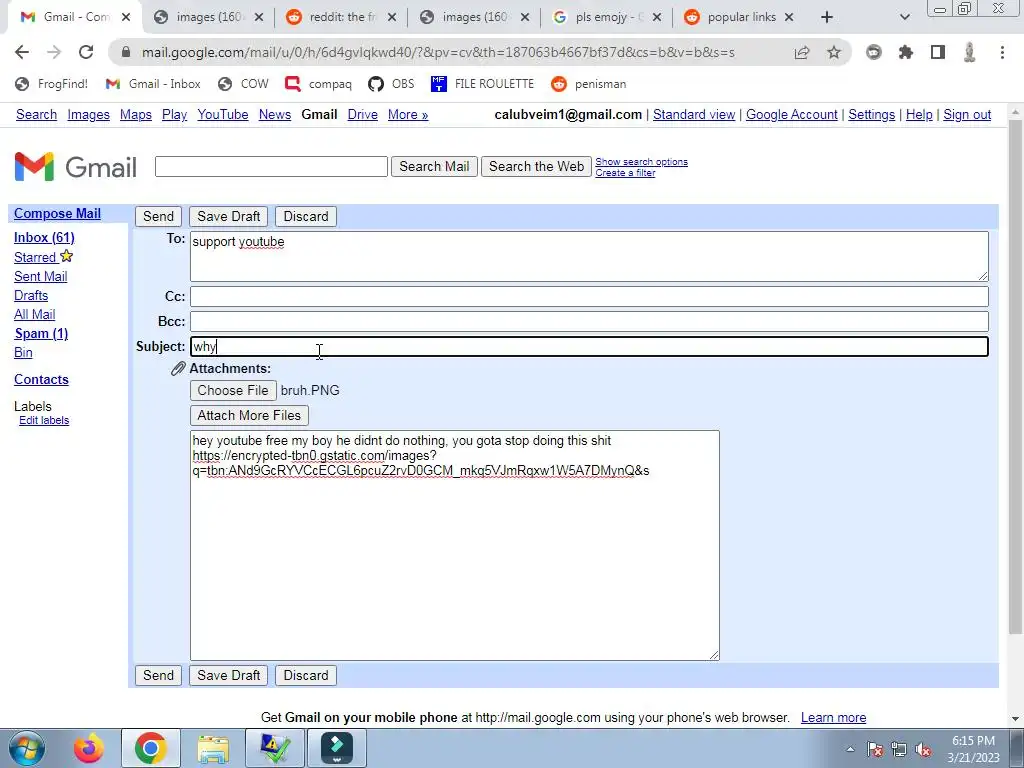Screen dimensions: 1024x768
Task: Click the attachments paperclip icon
Action: tap(178, 369)
